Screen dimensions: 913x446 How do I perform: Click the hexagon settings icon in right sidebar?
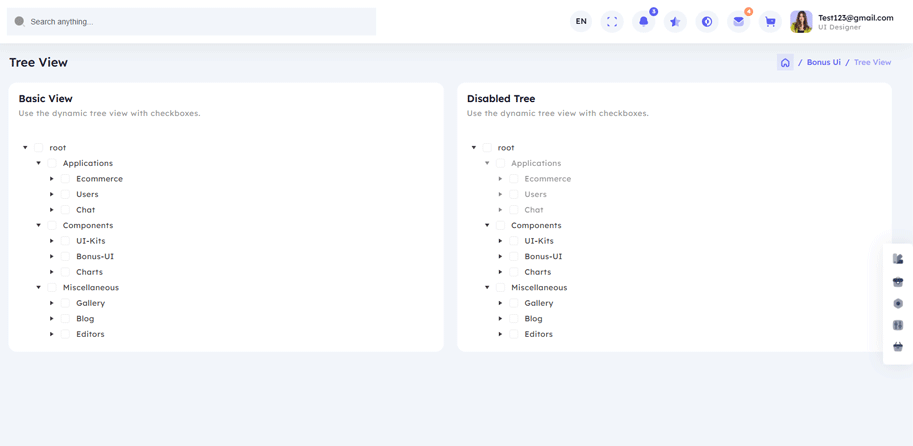tap(898, 303)
